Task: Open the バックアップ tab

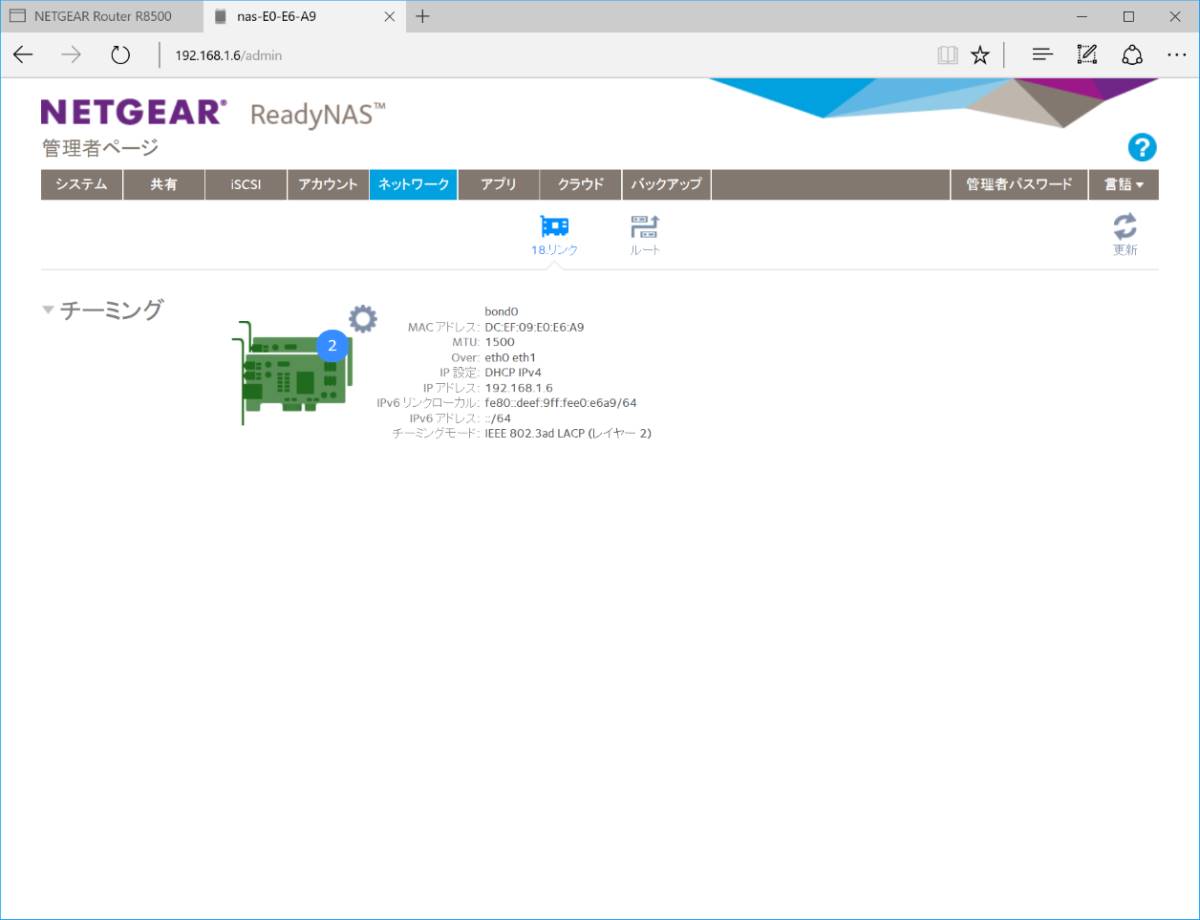Action: (666, 185)
